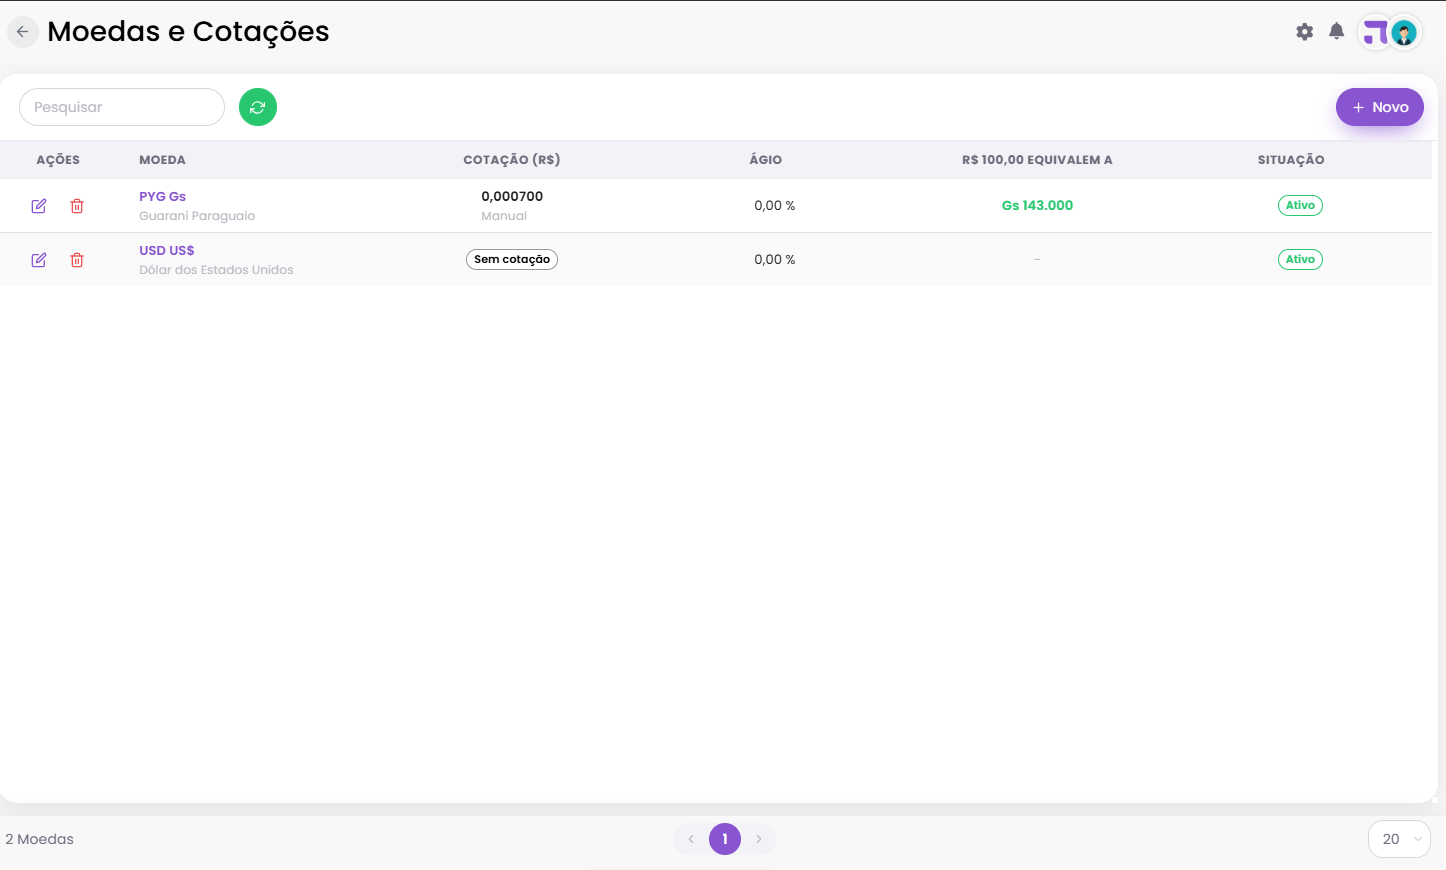Delete the USD US$ currency

(77, 260)
